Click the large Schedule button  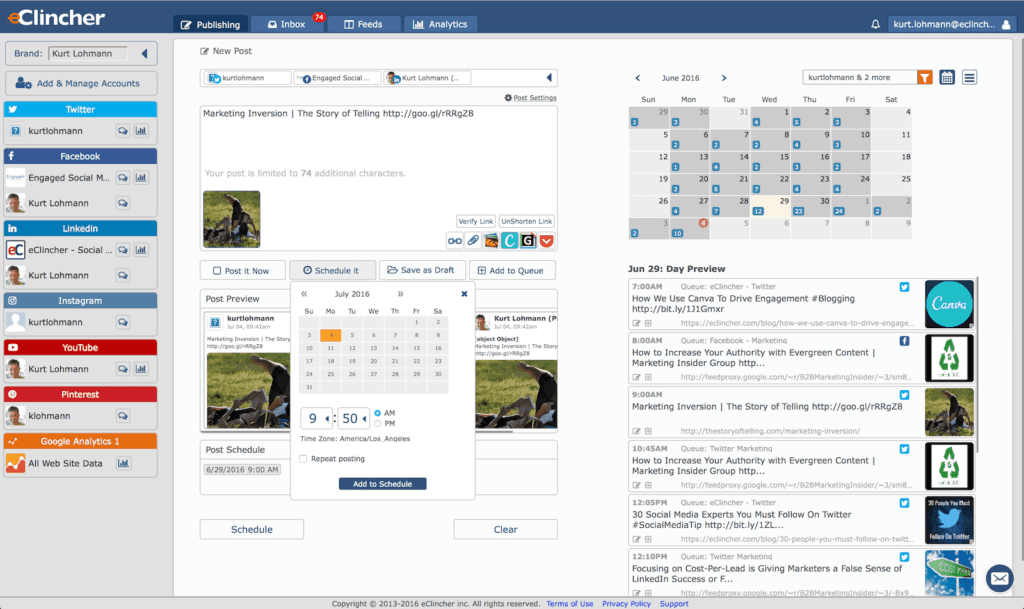tap(251, 529)
